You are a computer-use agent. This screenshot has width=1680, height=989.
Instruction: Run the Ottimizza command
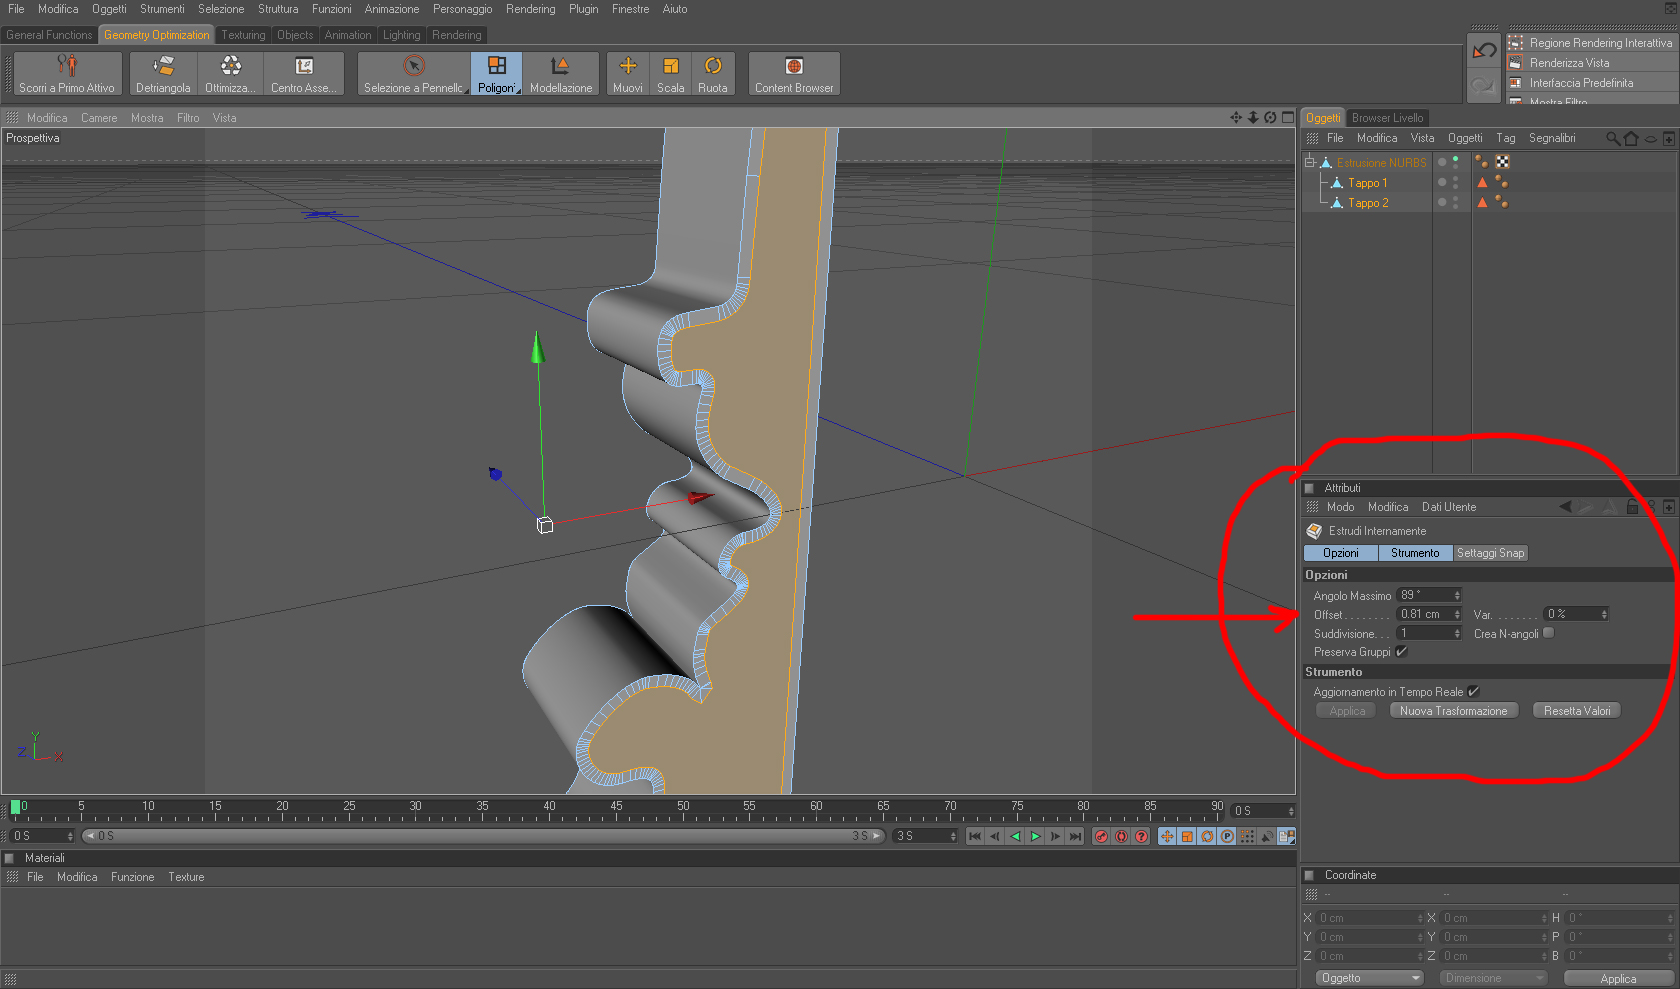(x=230, y=74)
